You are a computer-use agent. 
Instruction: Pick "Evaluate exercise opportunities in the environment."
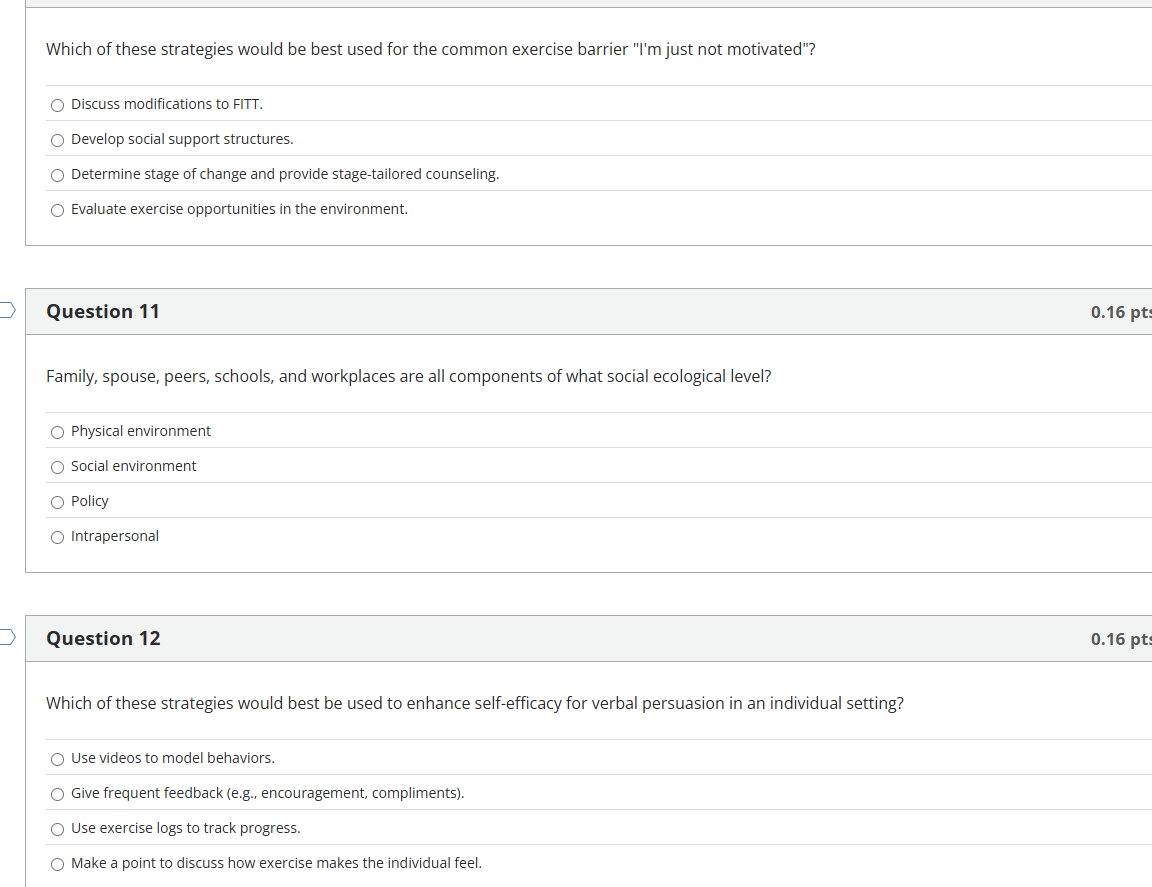point(57,210)
